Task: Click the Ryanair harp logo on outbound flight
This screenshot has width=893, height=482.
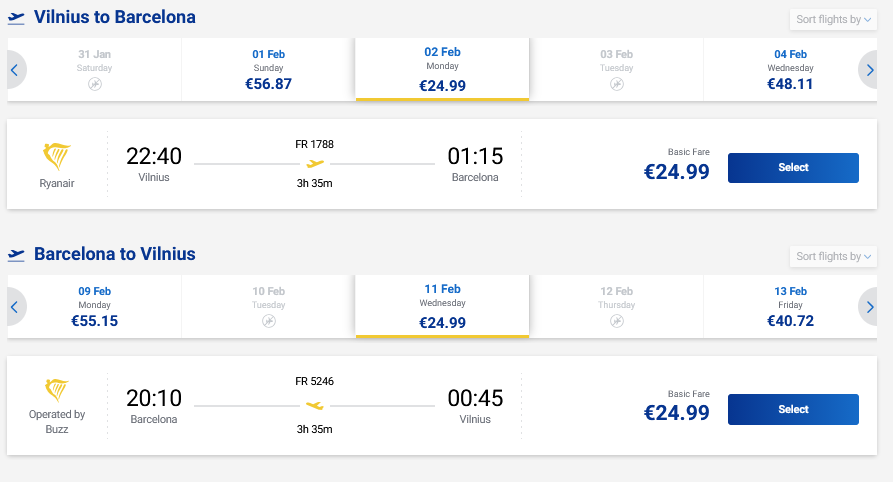Action: coord(57,157)
